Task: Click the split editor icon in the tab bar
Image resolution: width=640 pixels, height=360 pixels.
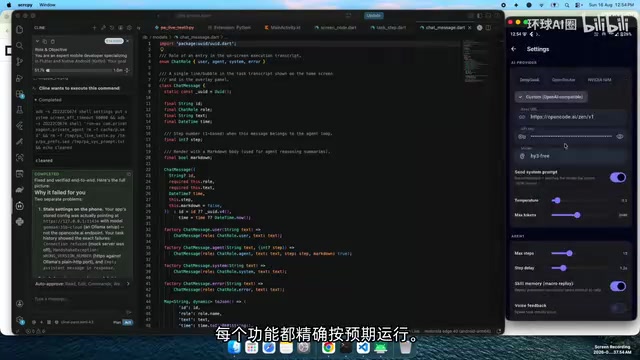Action: click(489, 28)
